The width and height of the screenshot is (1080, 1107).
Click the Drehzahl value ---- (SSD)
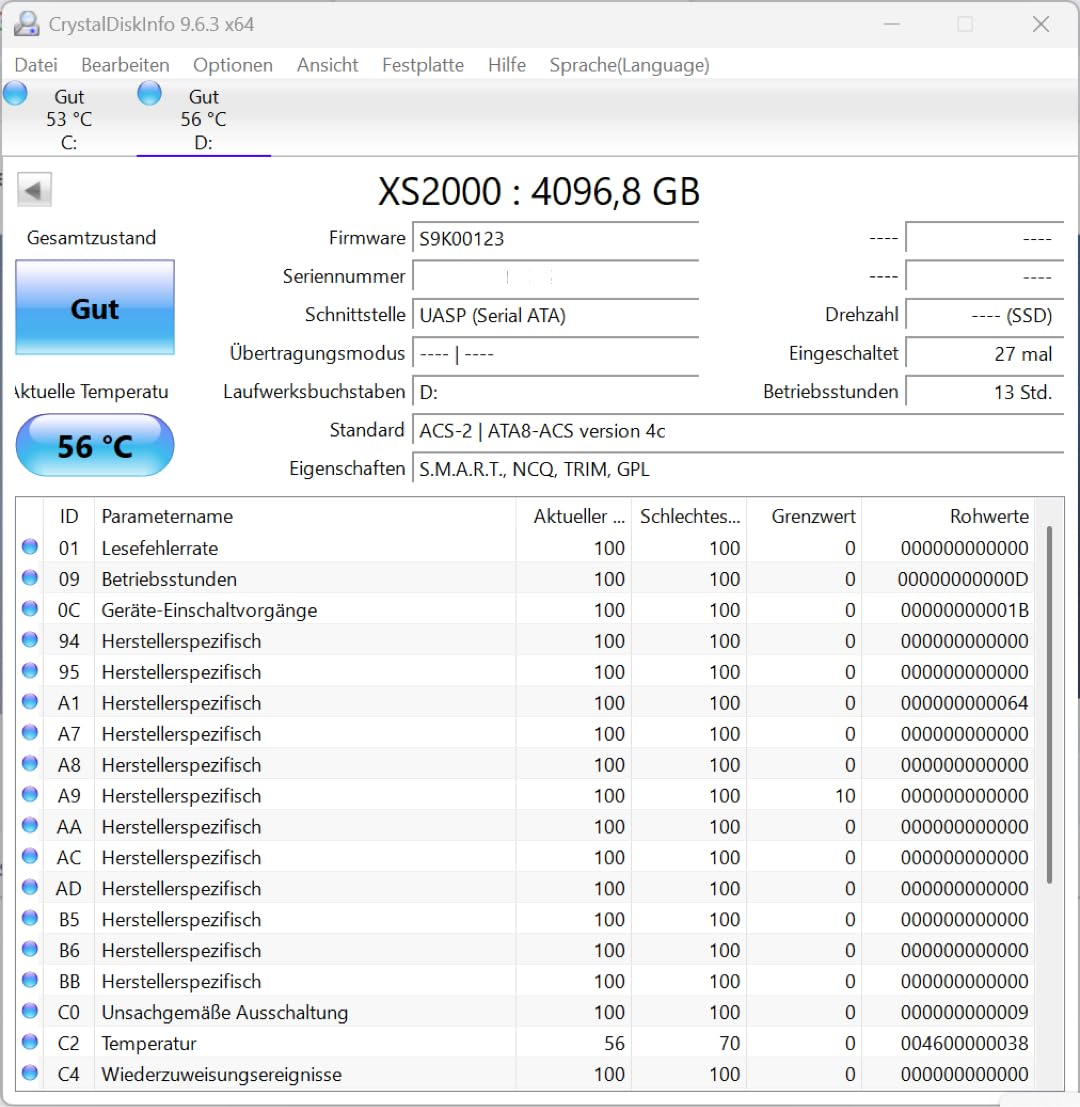point(984,315)
